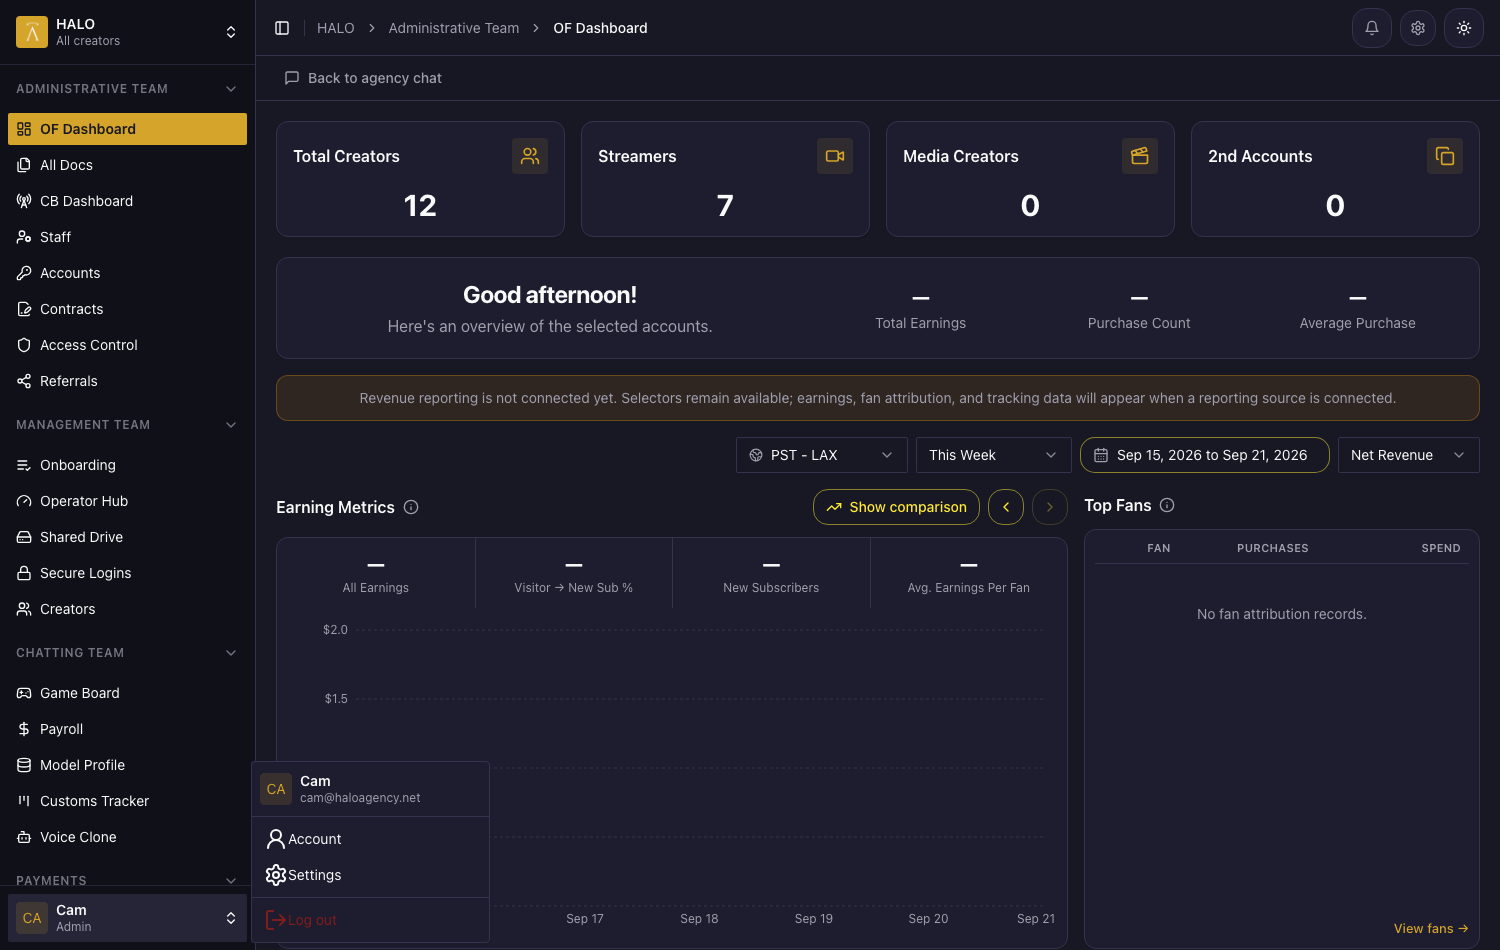The image size is (1500, 950).
Task: Go to next period arrow
Action: coord(1050,507)
